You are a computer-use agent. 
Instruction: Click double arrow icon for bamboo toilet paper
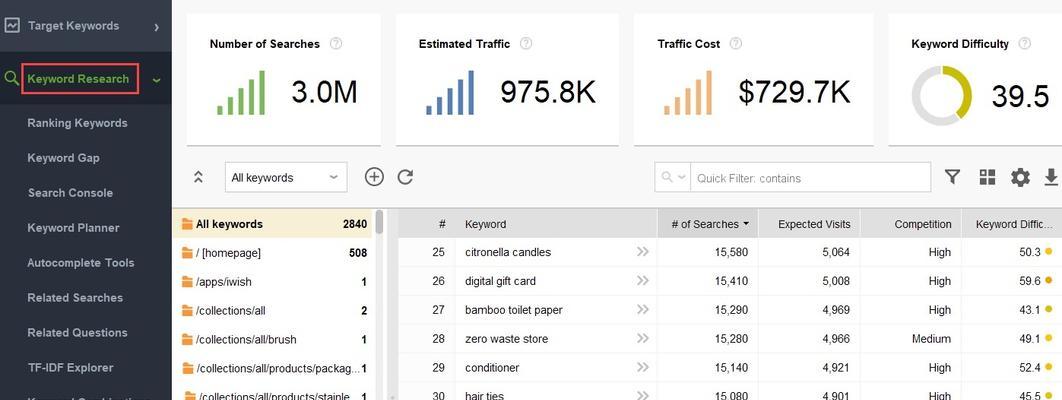click(x=642, y=310)
